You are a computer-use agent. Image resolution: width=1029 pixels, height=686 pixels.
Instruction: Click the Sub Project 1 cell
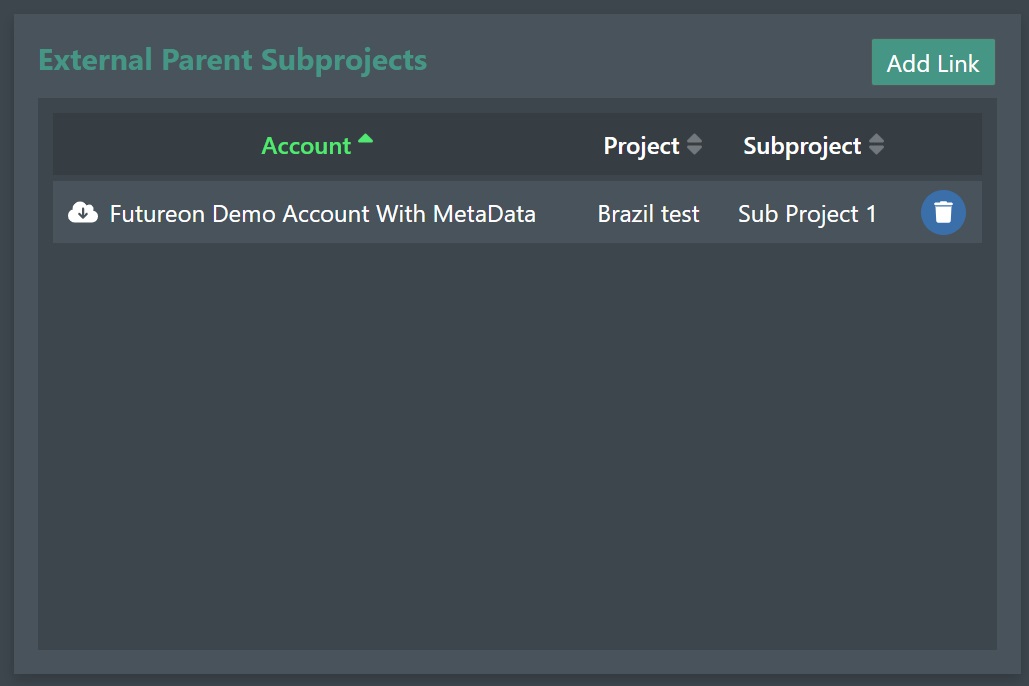pos(807,214)
